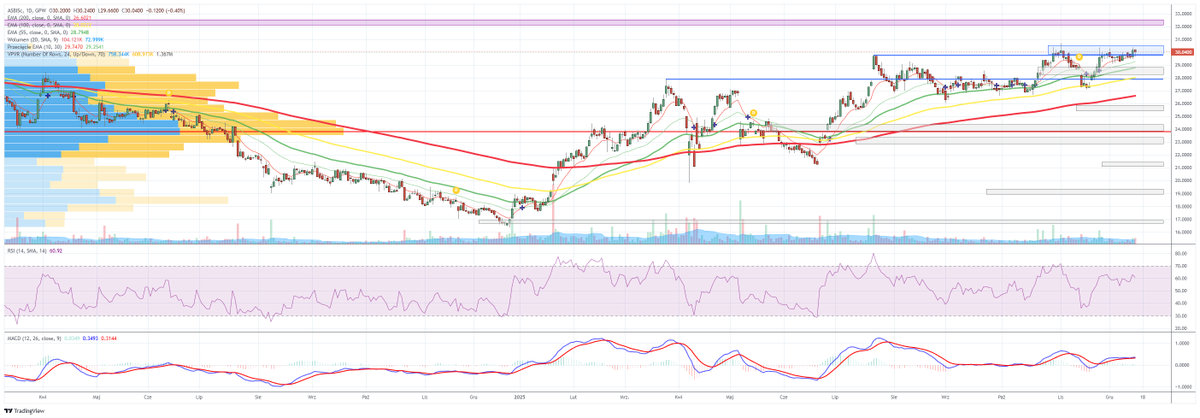Click the RSI 30.00 axis label

click(x=1182, y=315)
